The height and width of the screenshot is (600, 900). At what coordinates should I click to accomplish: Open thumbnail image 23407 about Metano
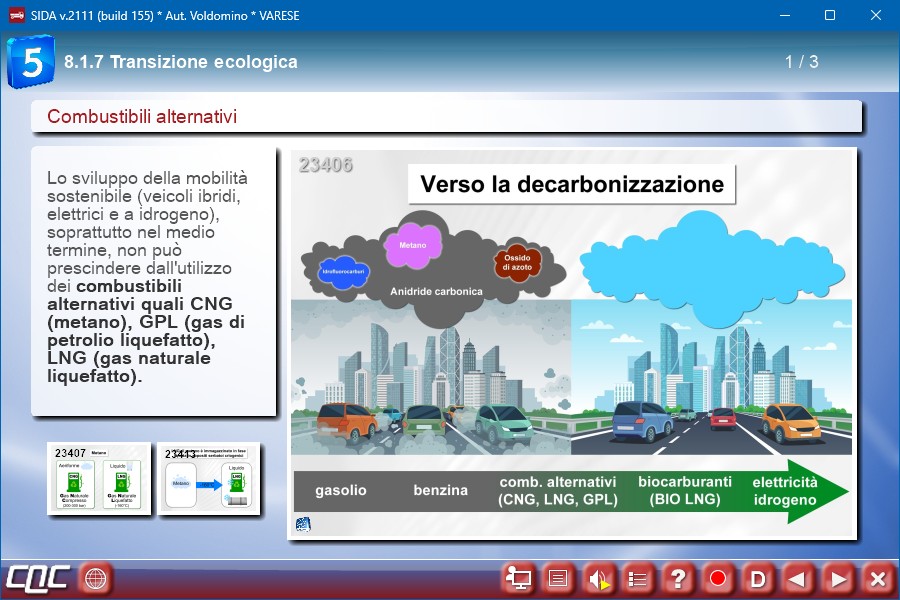[x=100, y=478]
